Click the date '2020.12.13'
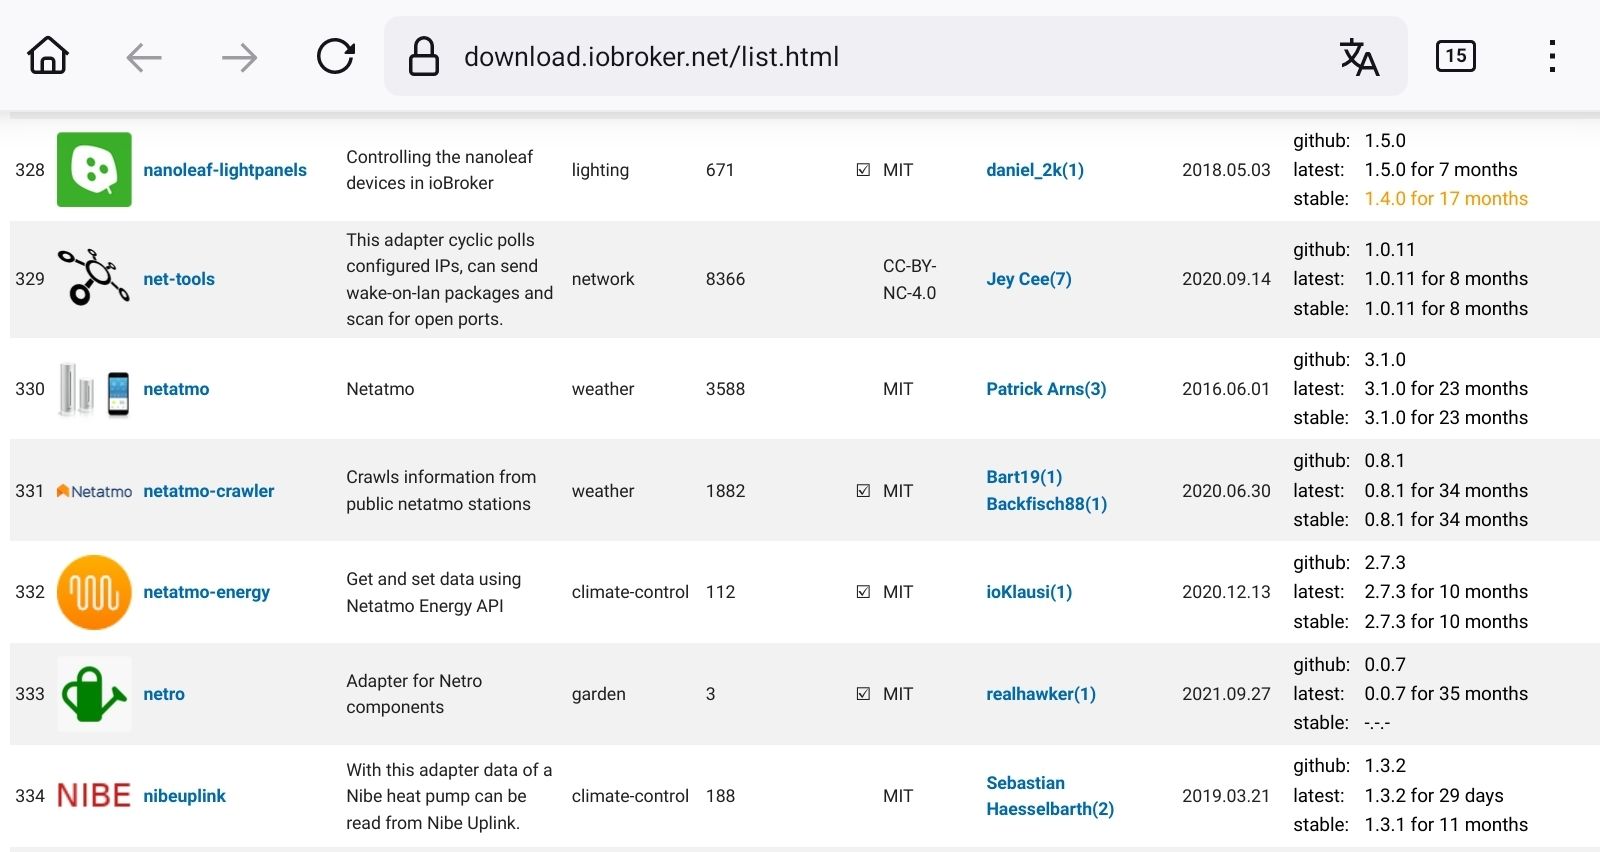 [x=1226, y=592]
